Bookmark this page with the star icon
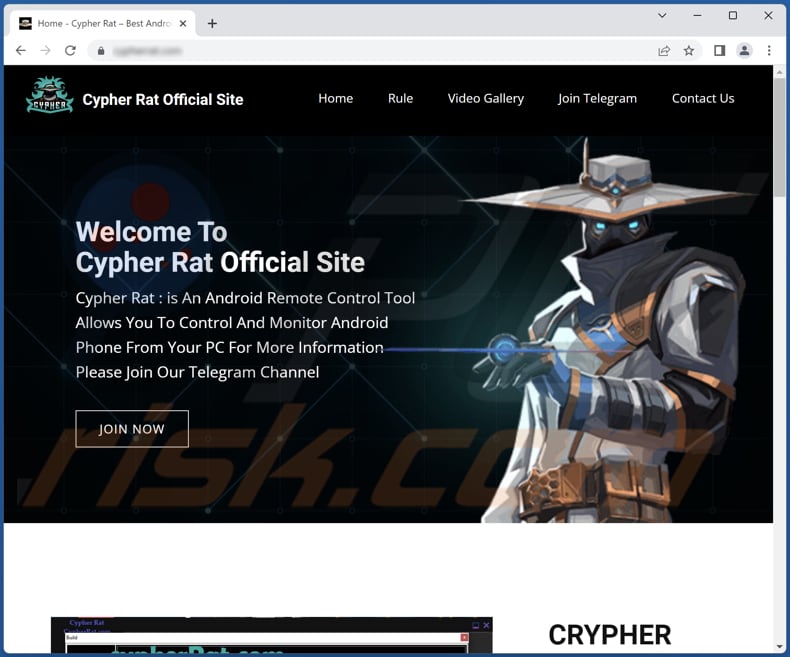The height and width of the screenshot is (657, 790). pyautogui.click(x=689, y=50)
